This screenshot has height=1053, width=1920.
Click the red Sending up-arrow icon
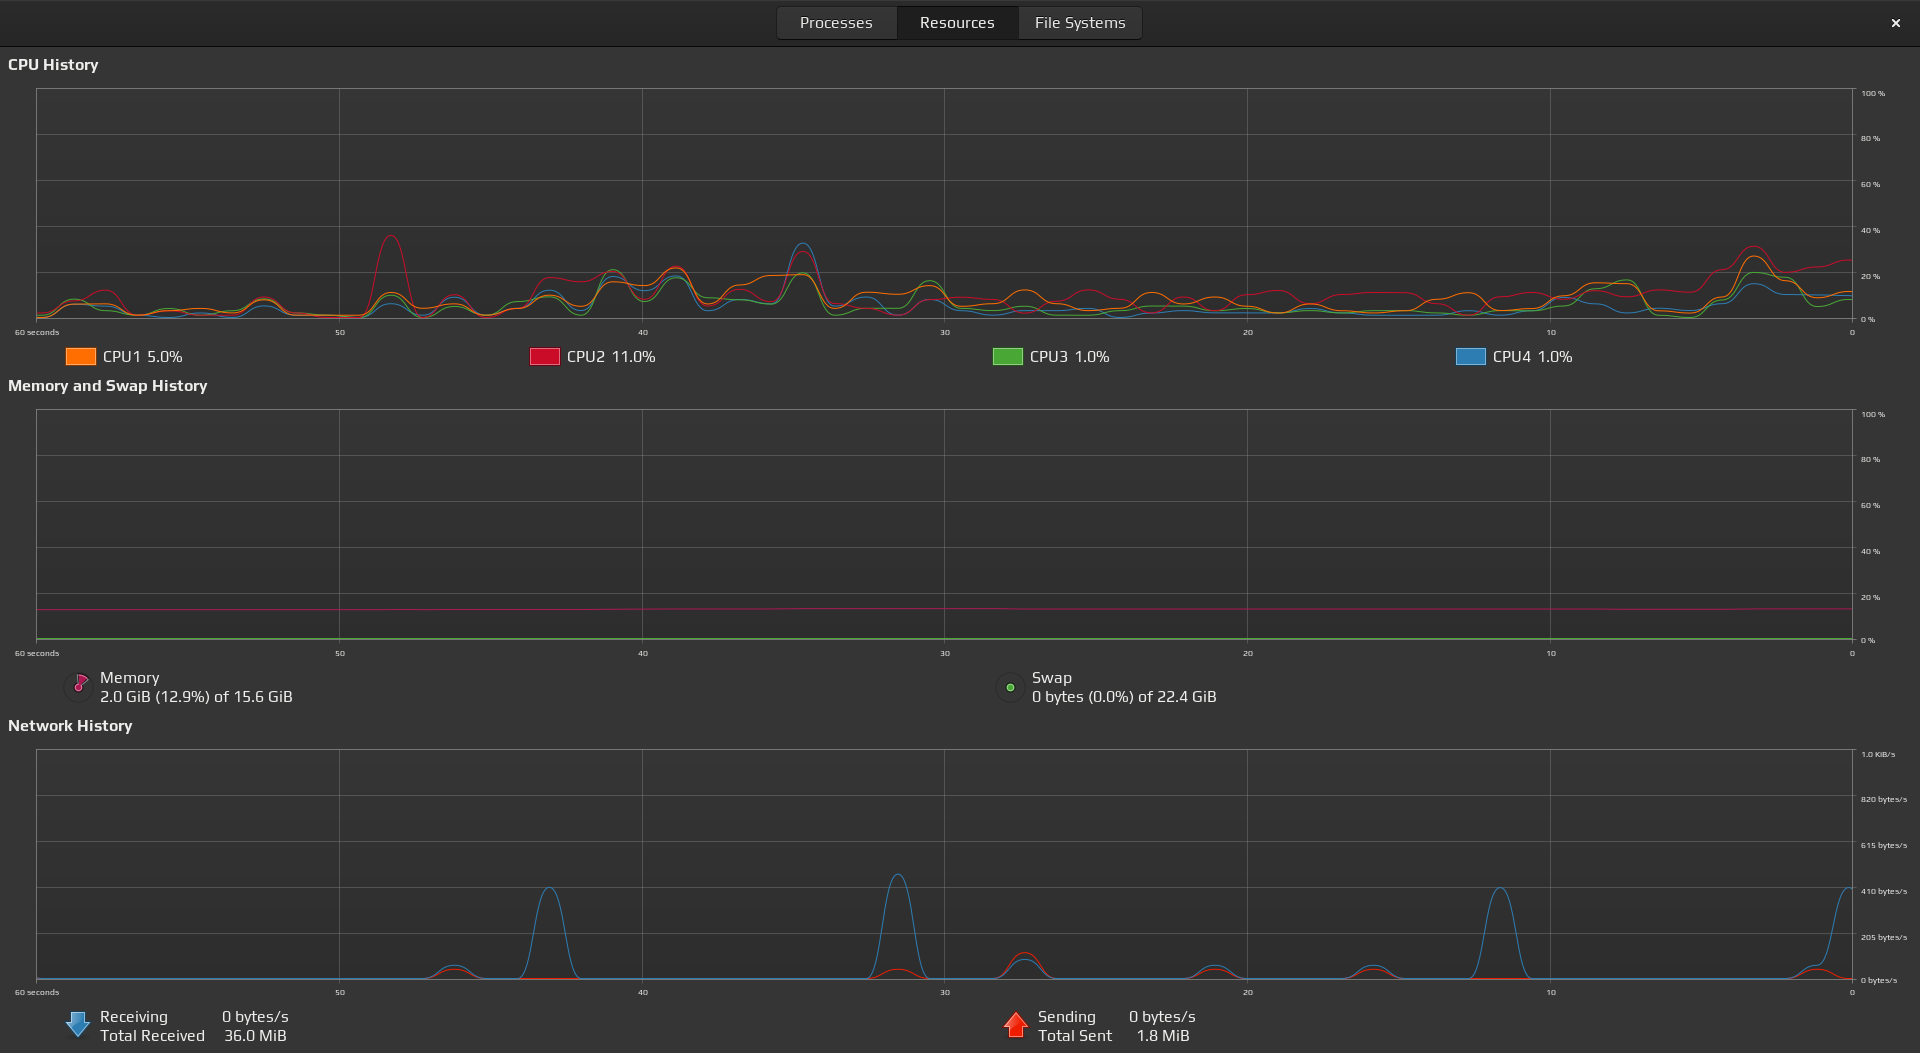1015,1025
